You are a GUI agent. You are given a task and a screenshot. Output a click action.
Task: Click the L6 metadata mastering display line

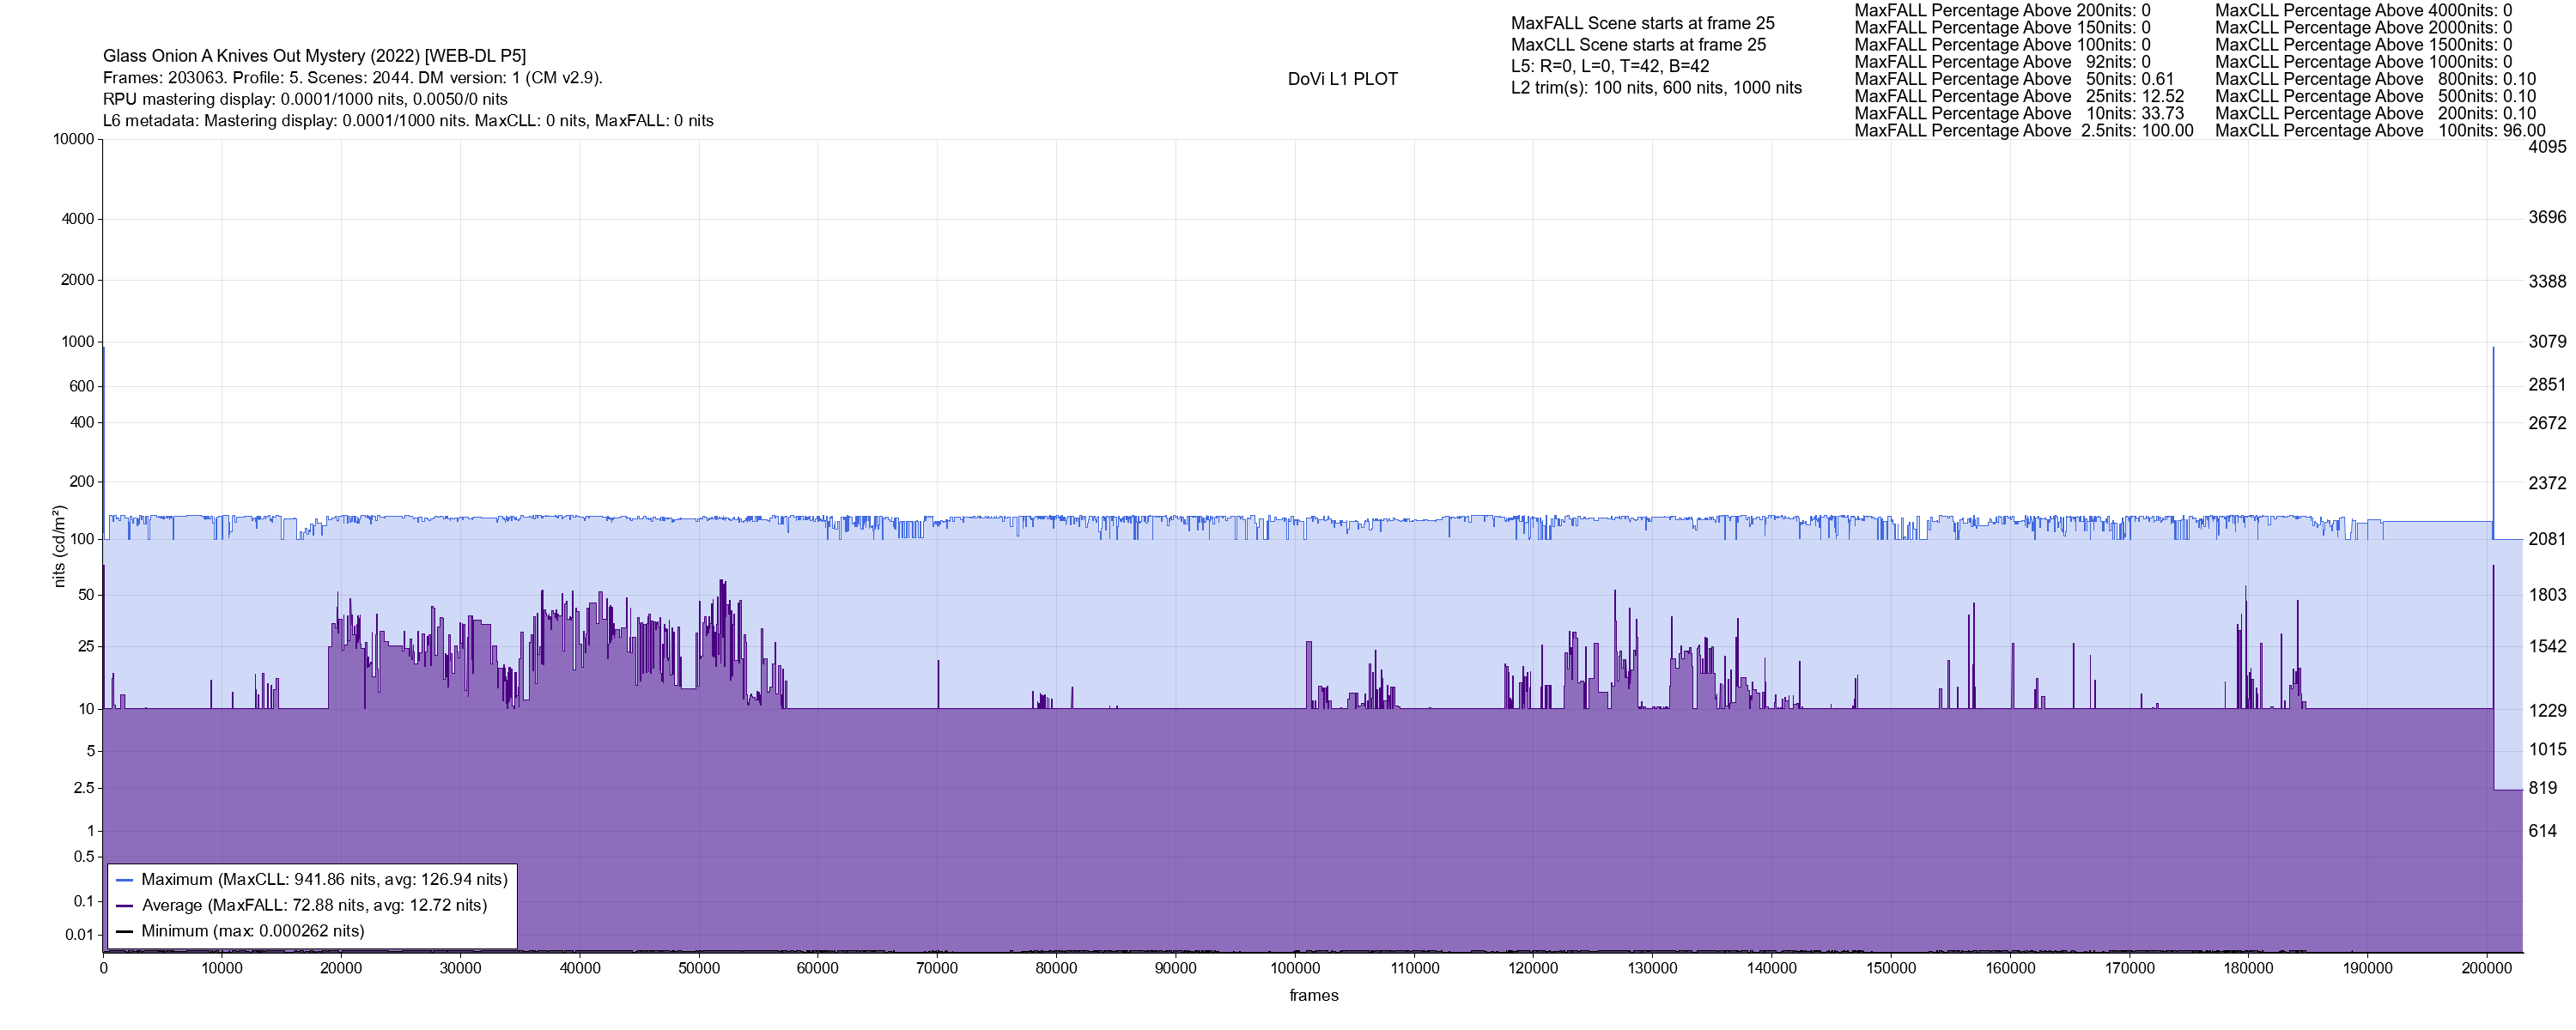[408, 121]
